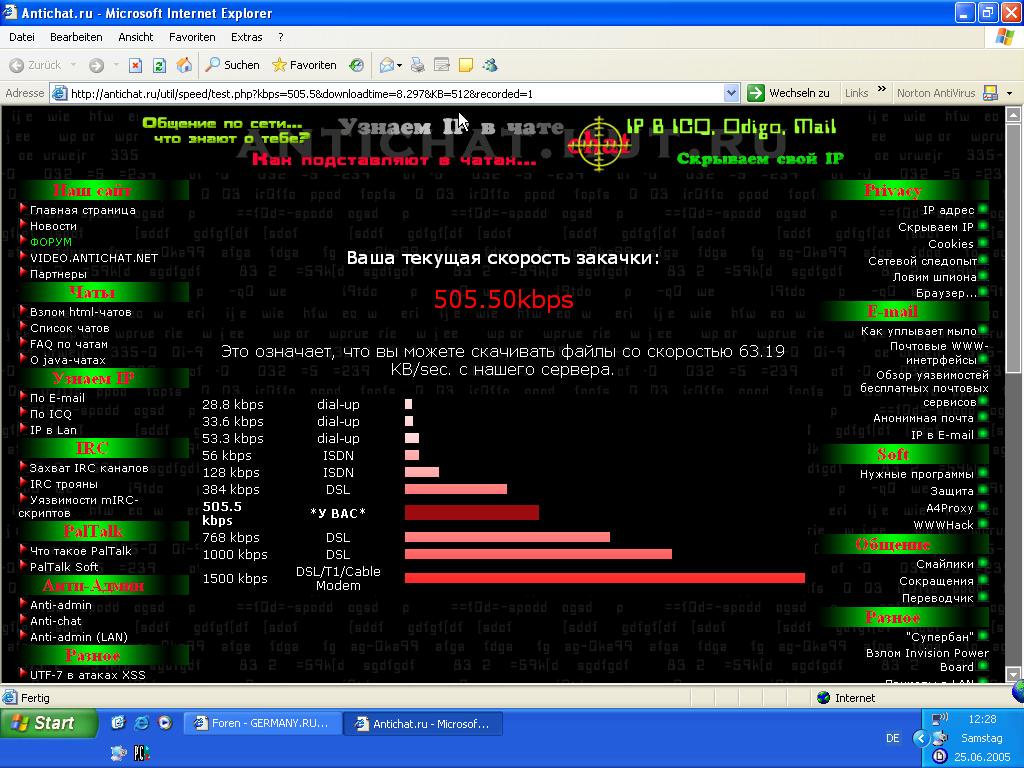Viewport: 1024px width, 768px height.
Task: Open the Взлом html-чатов link
Action: click(81, 312)
